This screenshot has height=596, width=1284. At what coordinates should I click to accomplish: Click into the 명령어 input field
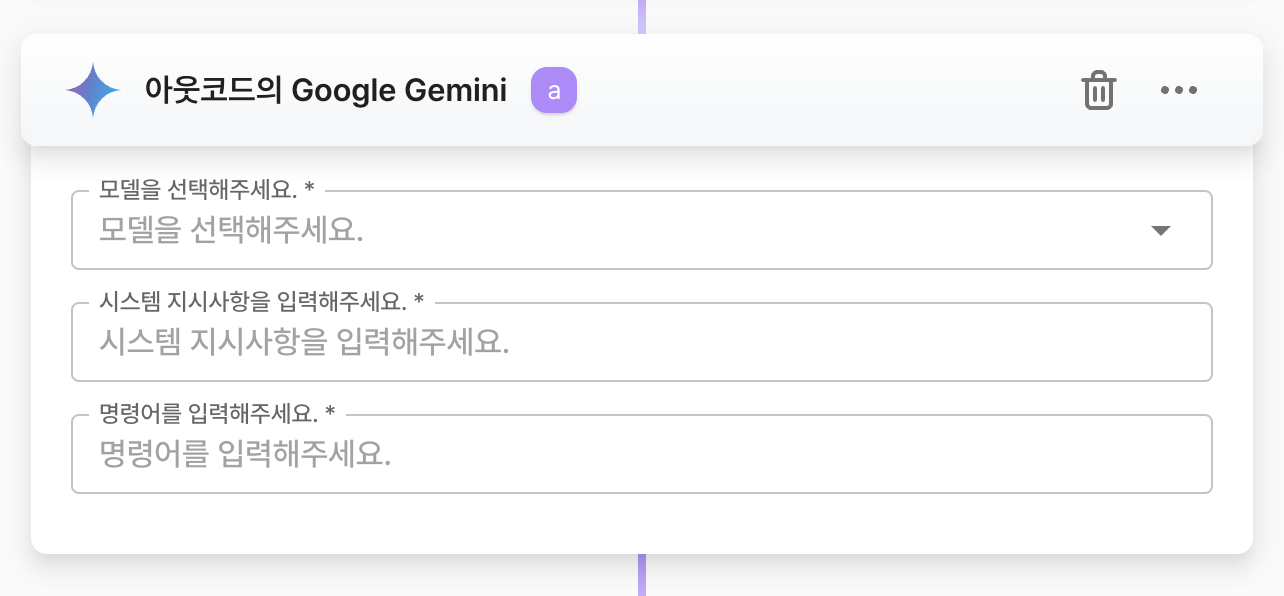(x=640, y=455)
